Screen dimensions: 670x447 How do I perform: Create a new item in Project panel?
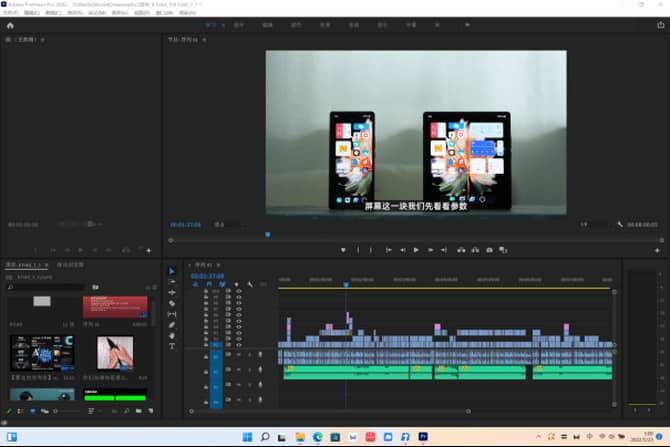point(150,411)
